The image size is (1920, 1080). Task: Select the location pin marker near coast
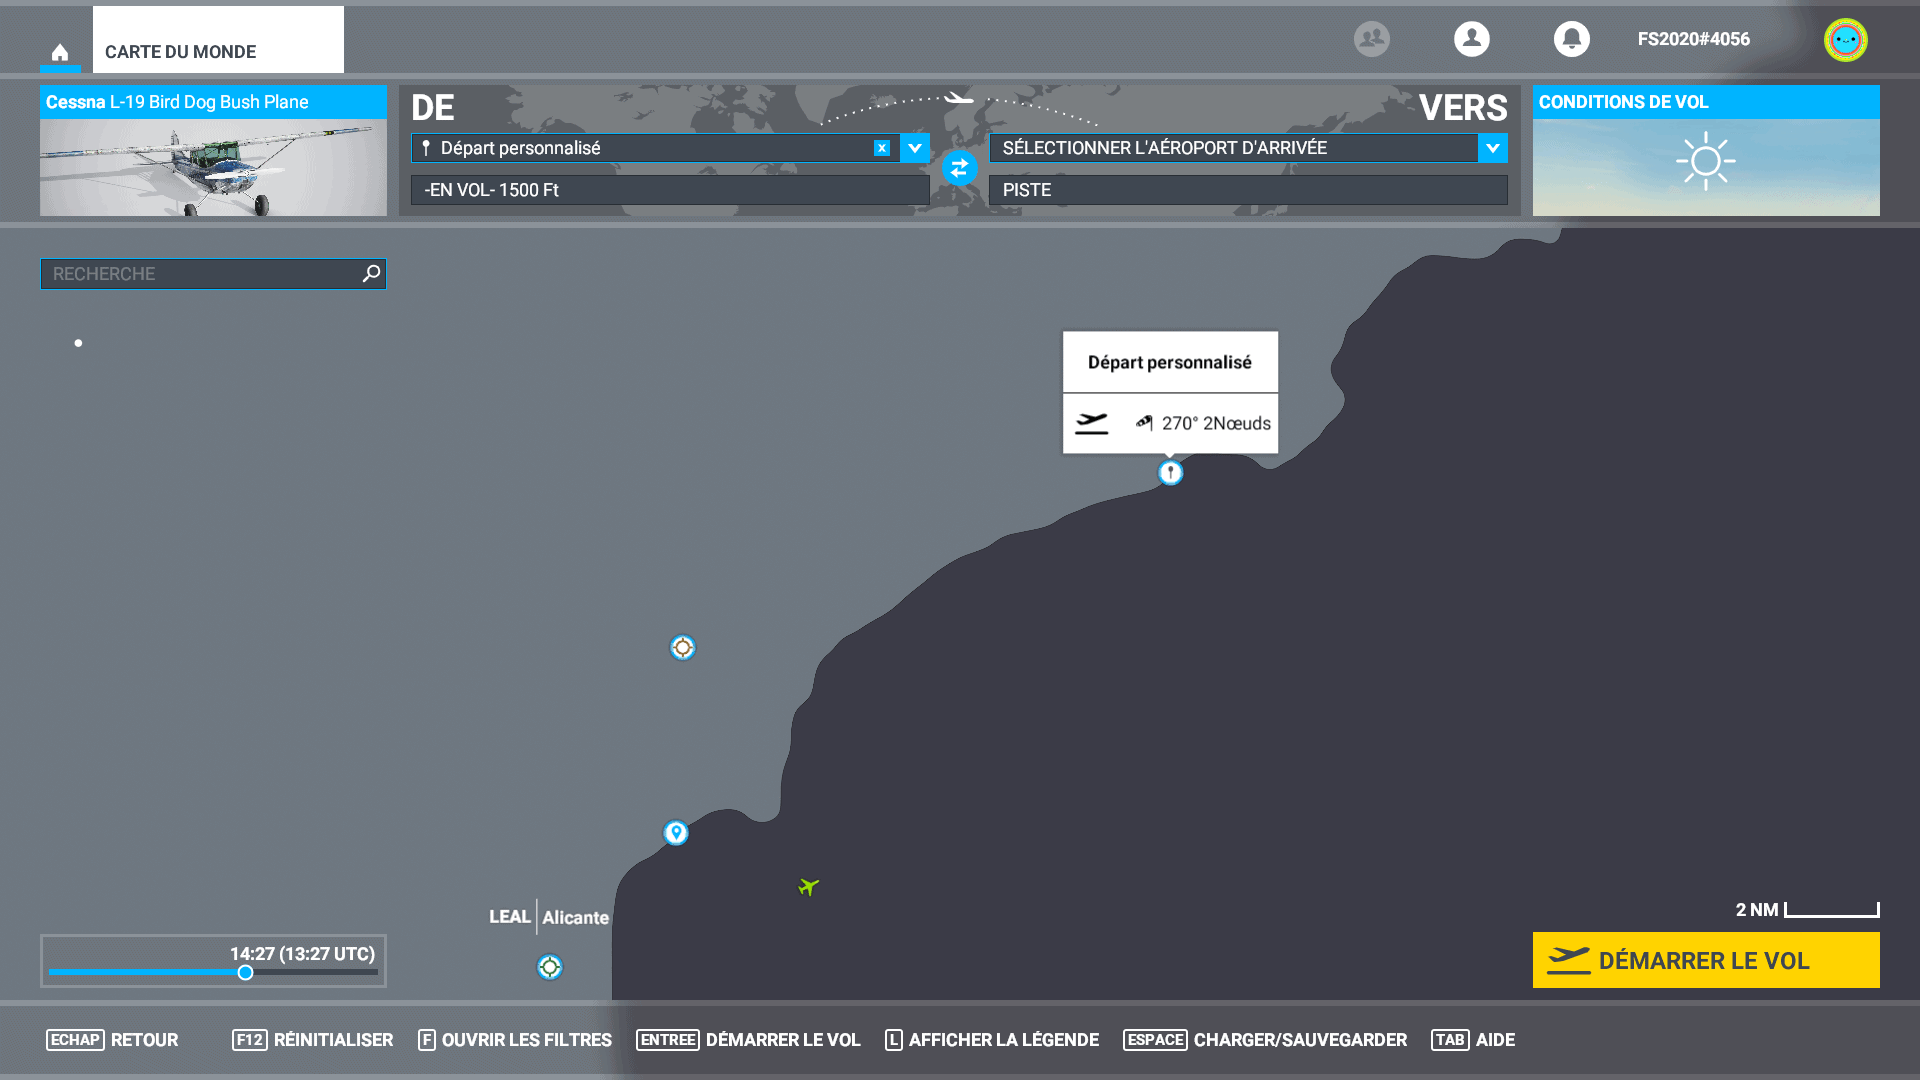676,832
